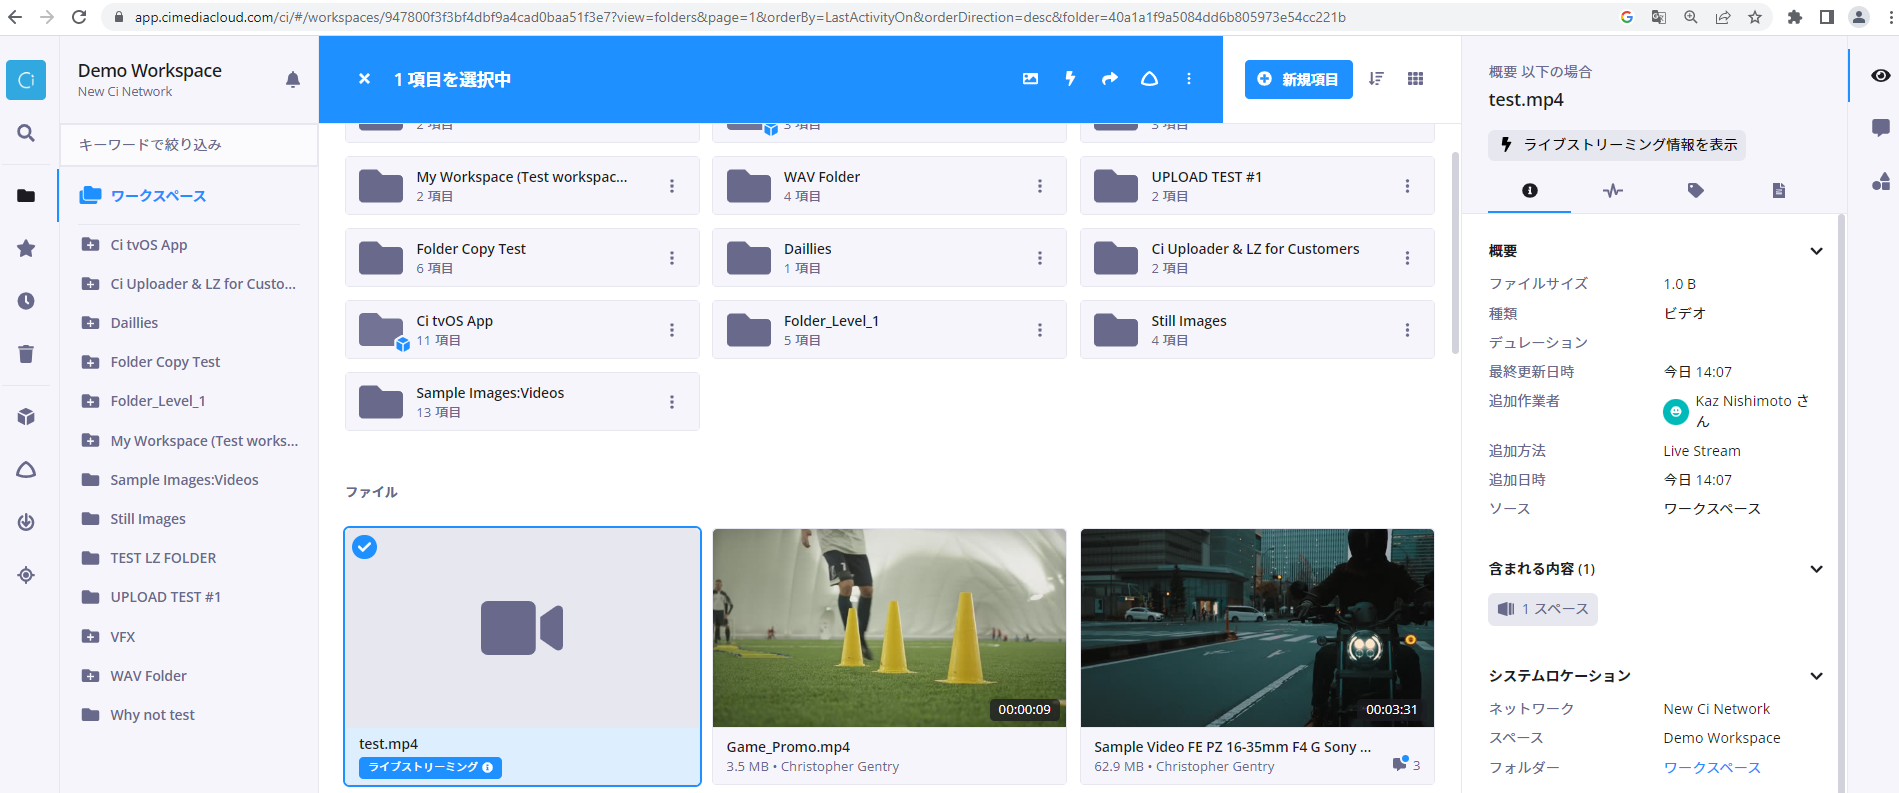The height and width of the screenshot is (793, 1899).
Task: Click the sort order icon
Action: pyautogui.click(x=1376, y=79)
